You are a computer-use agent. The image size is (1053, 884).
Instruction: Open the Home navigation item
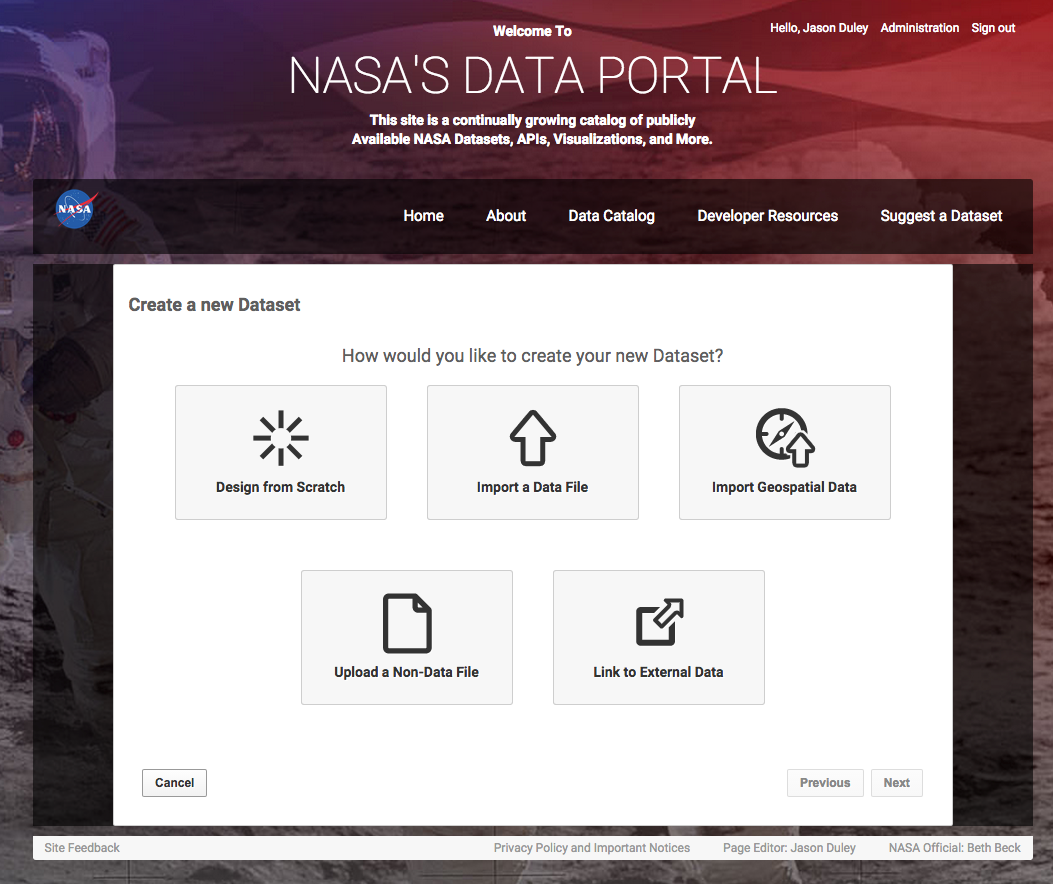coord(423,216)
